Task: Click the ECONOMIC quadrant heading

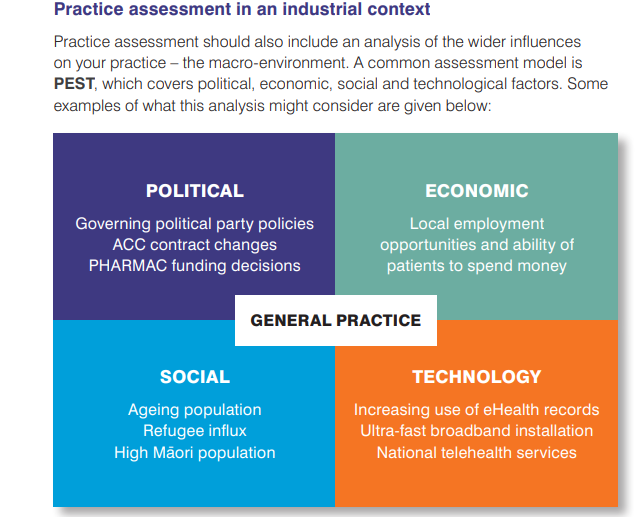Action: pyautogui.click(x=477, y=191)
